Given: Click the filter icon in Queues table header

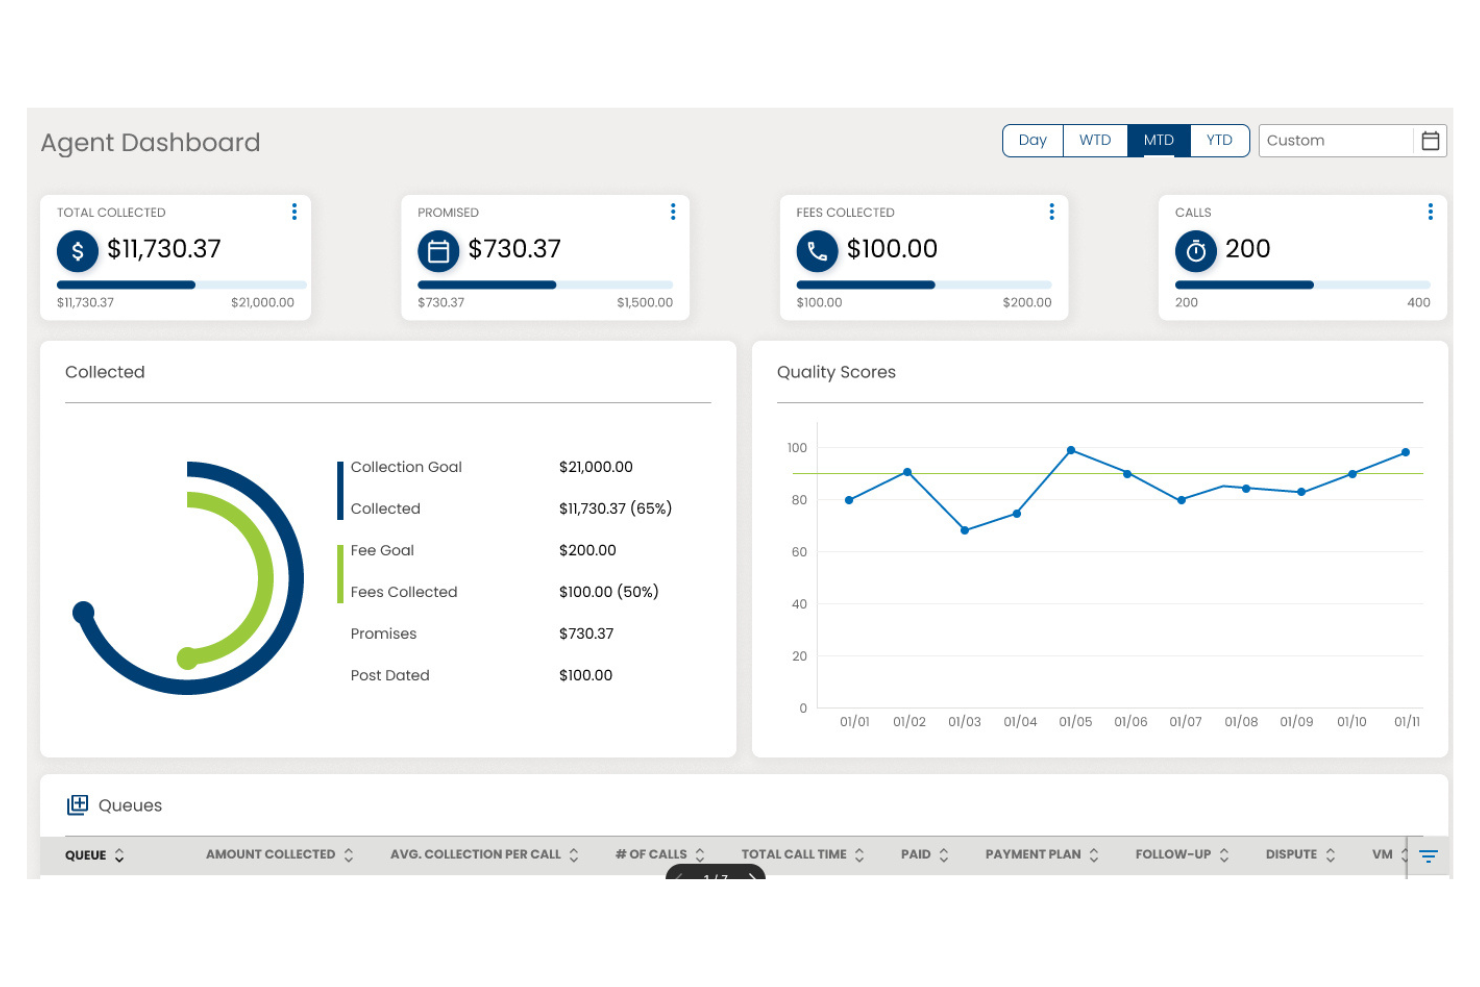Looking at the screenshot, I should [x=1427, y=855].
